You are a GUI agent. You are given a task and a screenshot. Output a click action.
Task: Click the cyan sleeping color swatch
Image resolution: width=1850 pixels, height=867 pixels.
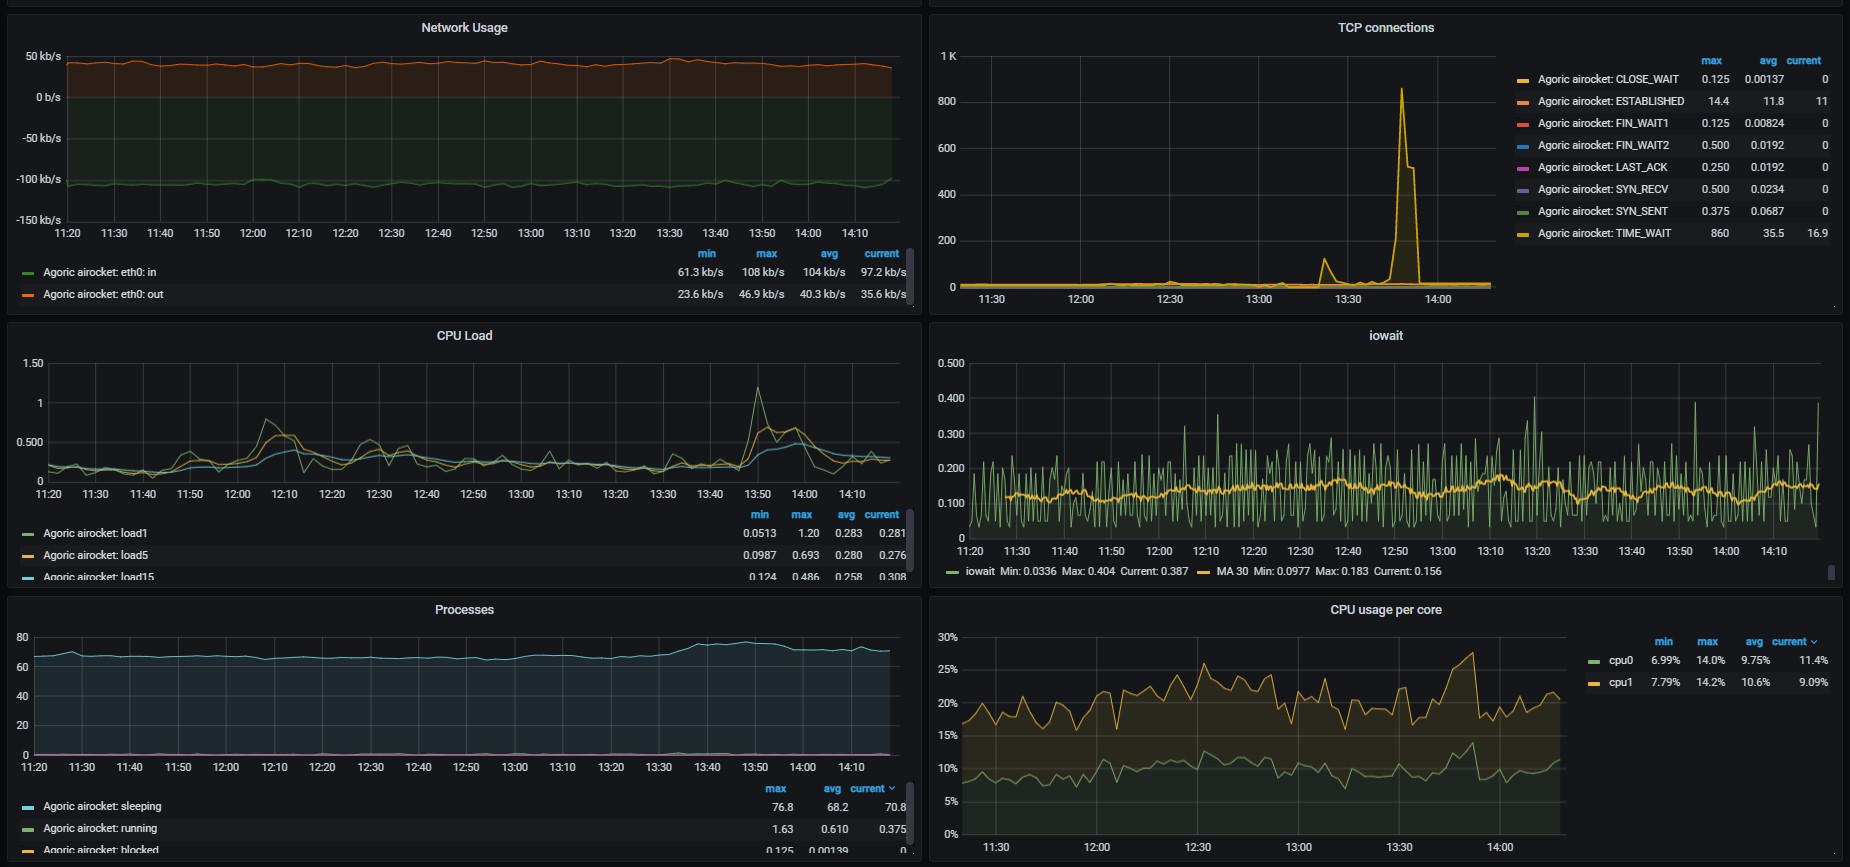tap(28, 807)
